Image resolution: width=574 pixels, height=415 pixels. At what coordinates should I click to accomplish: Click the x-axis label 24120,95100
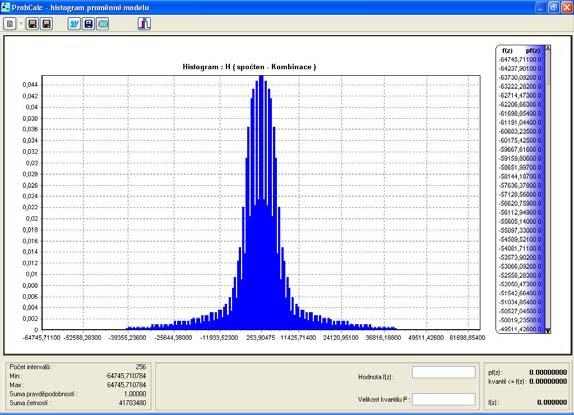[340, 337]
